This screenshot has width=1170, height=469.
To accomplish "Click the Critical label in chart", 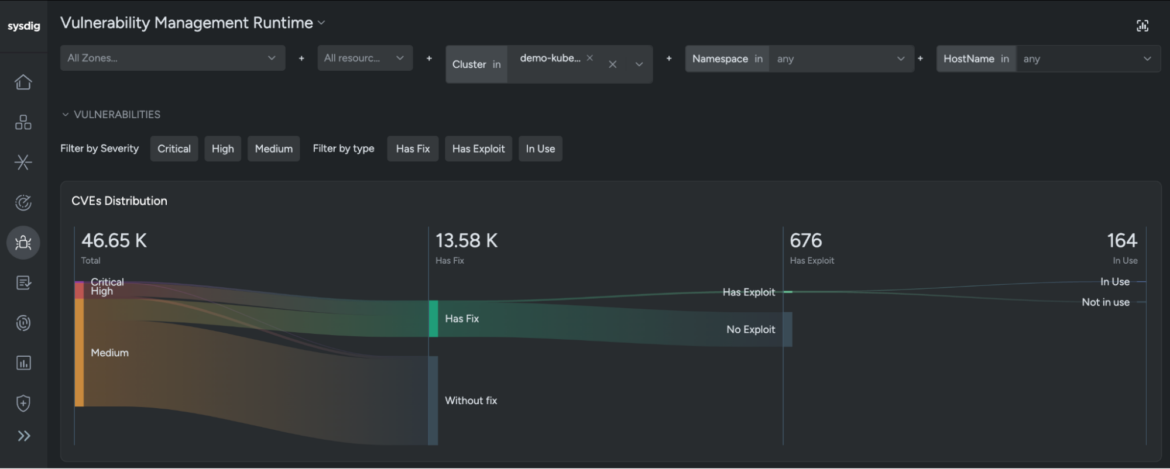I will point(107,282).
